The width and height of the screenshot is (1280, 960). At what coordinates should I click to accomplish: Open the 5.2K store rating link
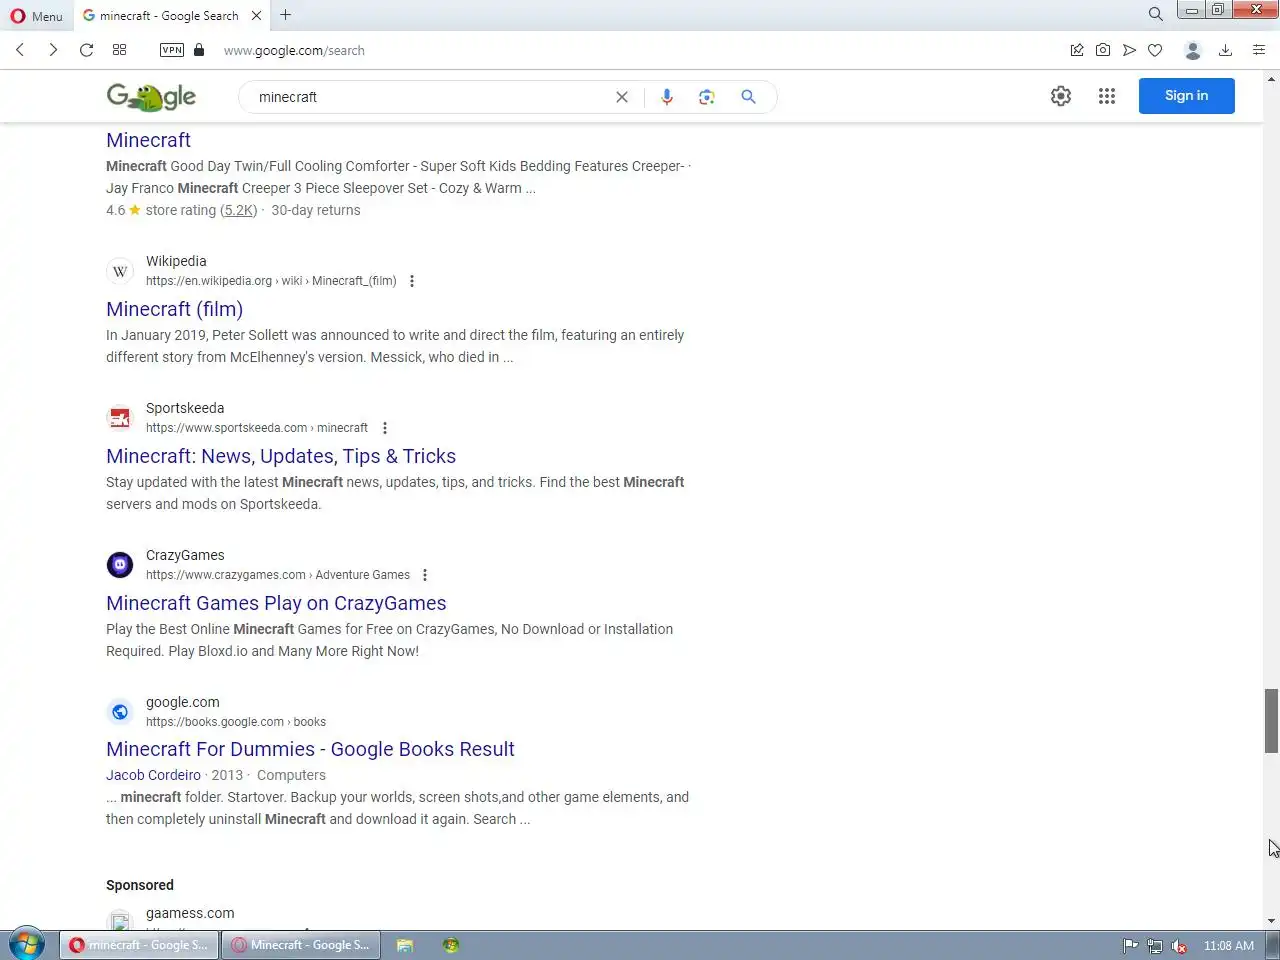(239, 210)
